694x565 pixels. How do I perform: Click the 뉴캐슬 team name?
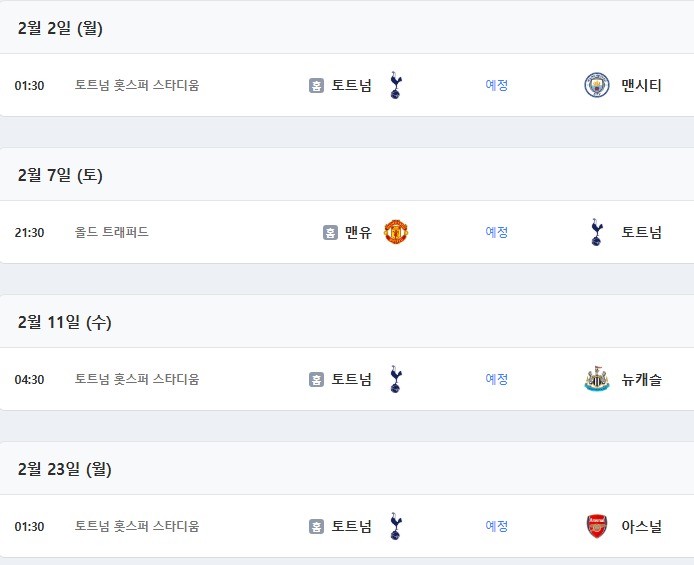641,379
